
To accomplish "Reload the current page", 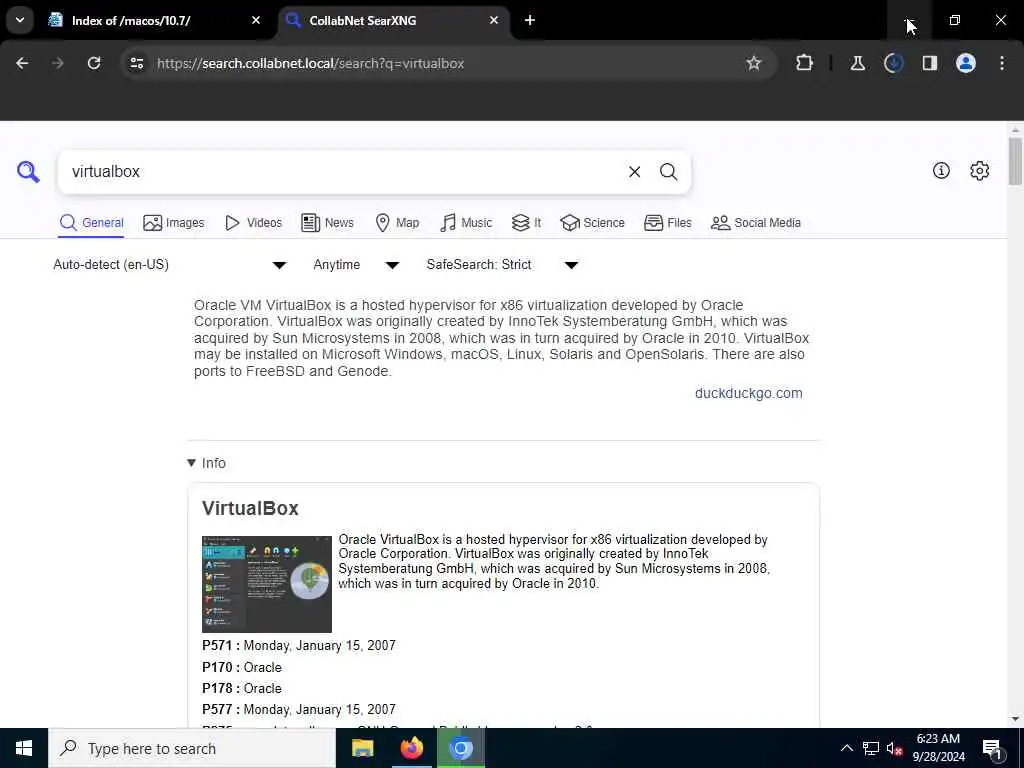I will [x=94, y=63].
